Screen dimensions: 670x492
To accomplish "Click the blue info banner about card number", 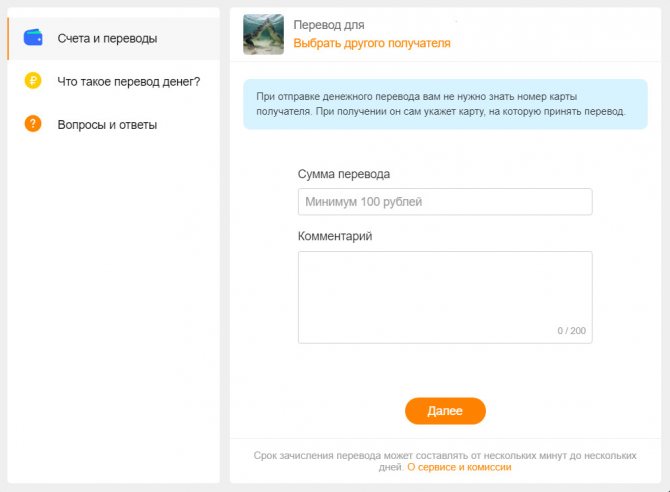I will pos(445,104).
